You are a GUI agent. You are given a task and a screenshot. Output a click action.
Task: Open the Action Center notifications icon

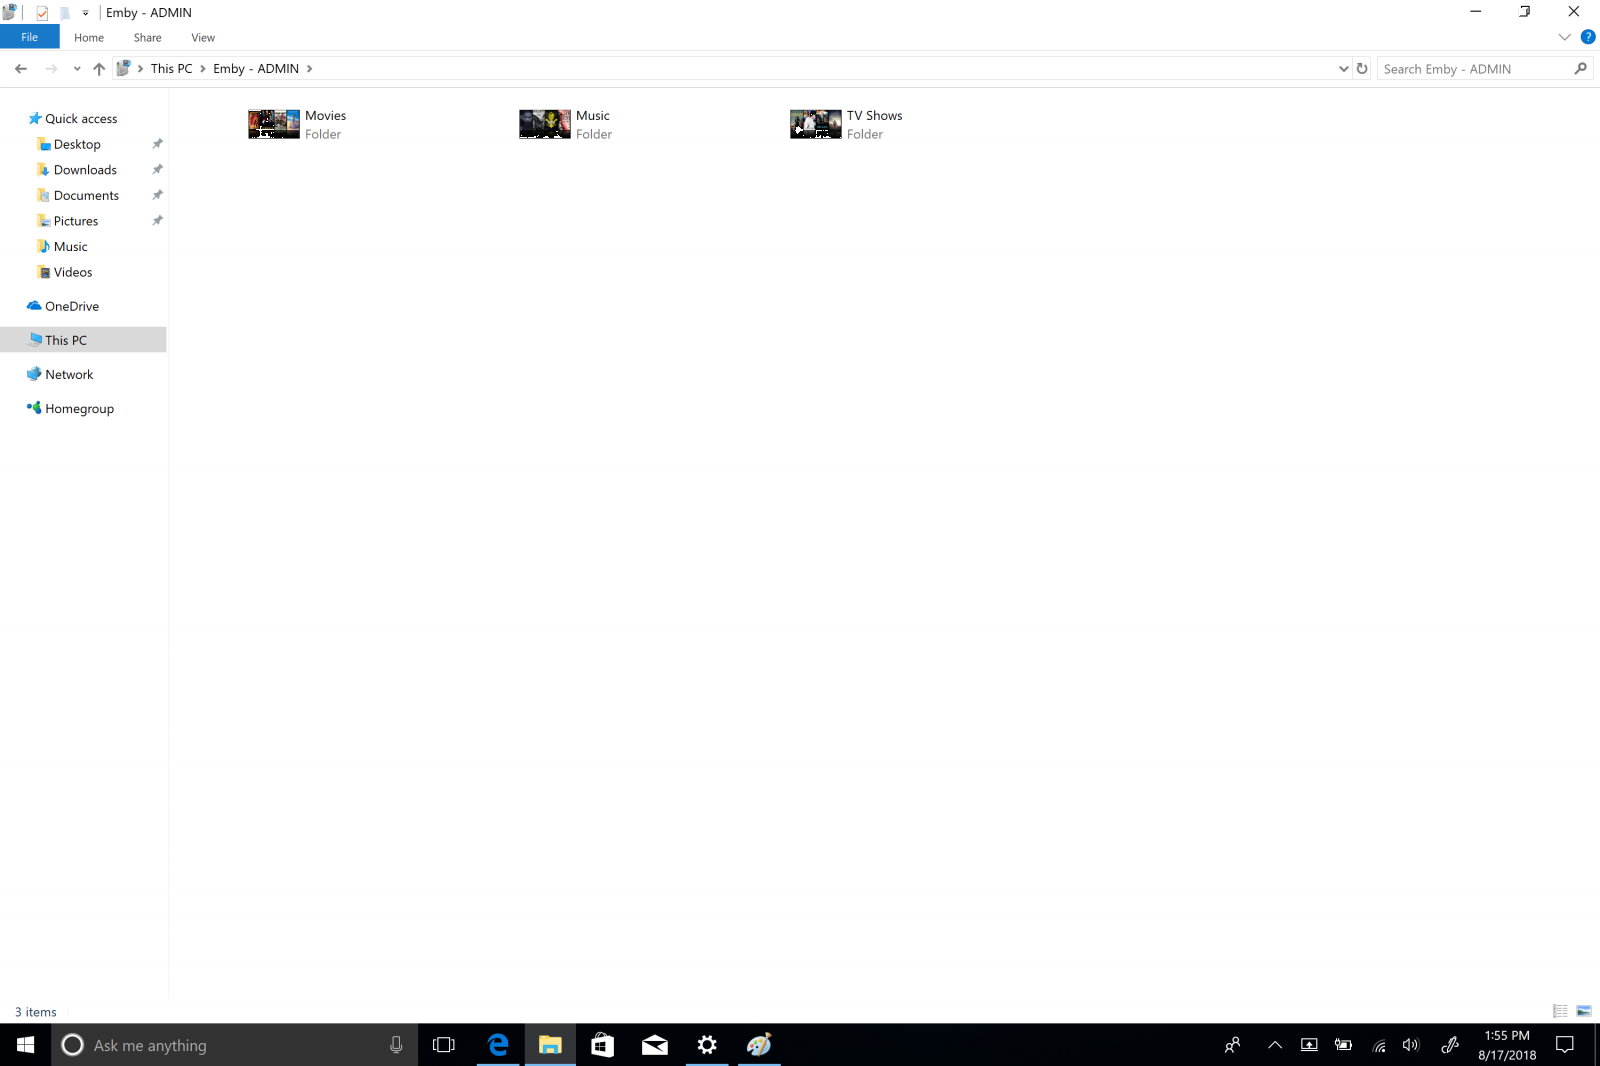tap(1565, 1045)
